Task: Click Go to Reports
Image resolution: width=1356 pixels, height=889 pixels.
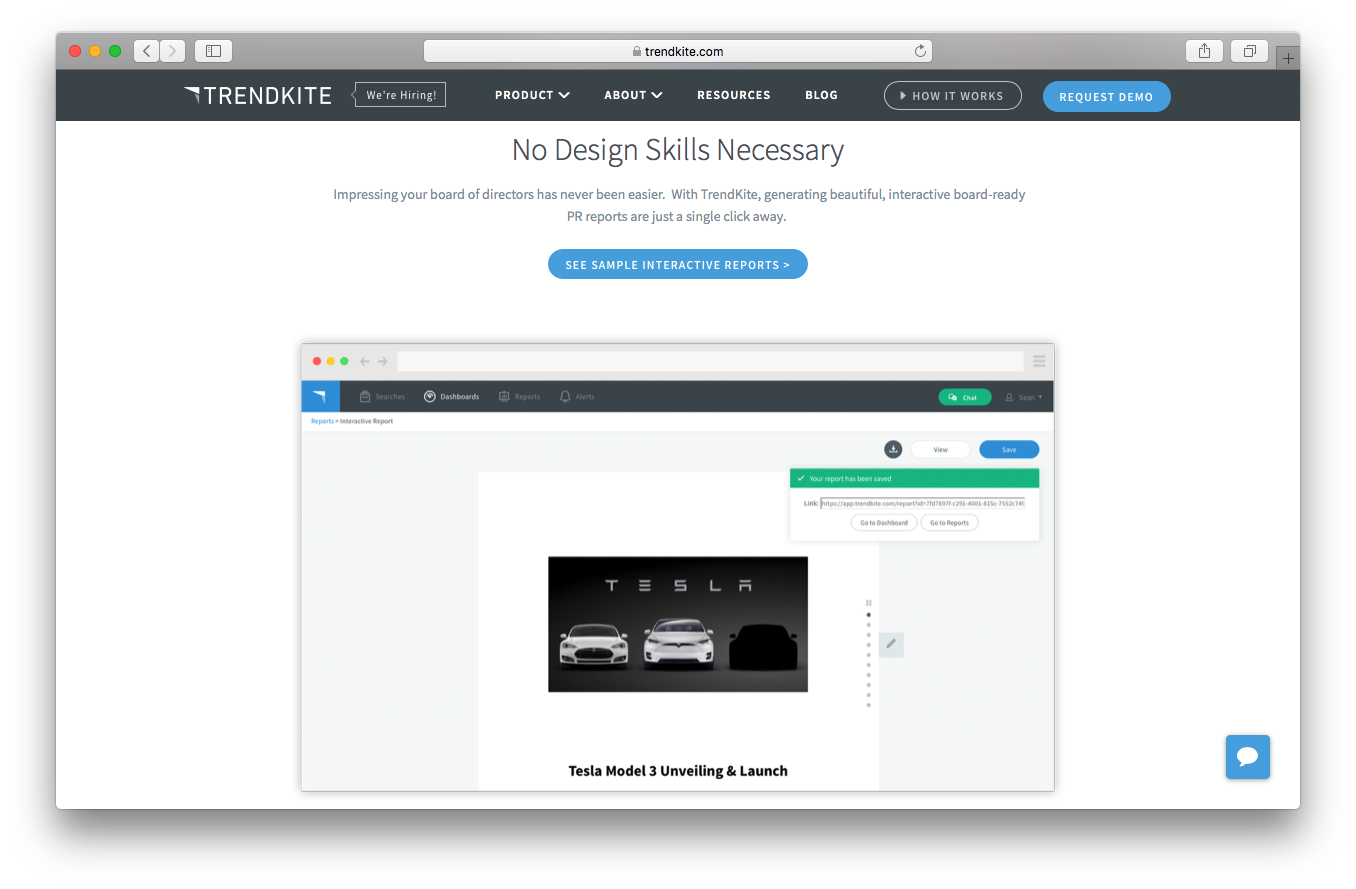Action: point(949,522)
